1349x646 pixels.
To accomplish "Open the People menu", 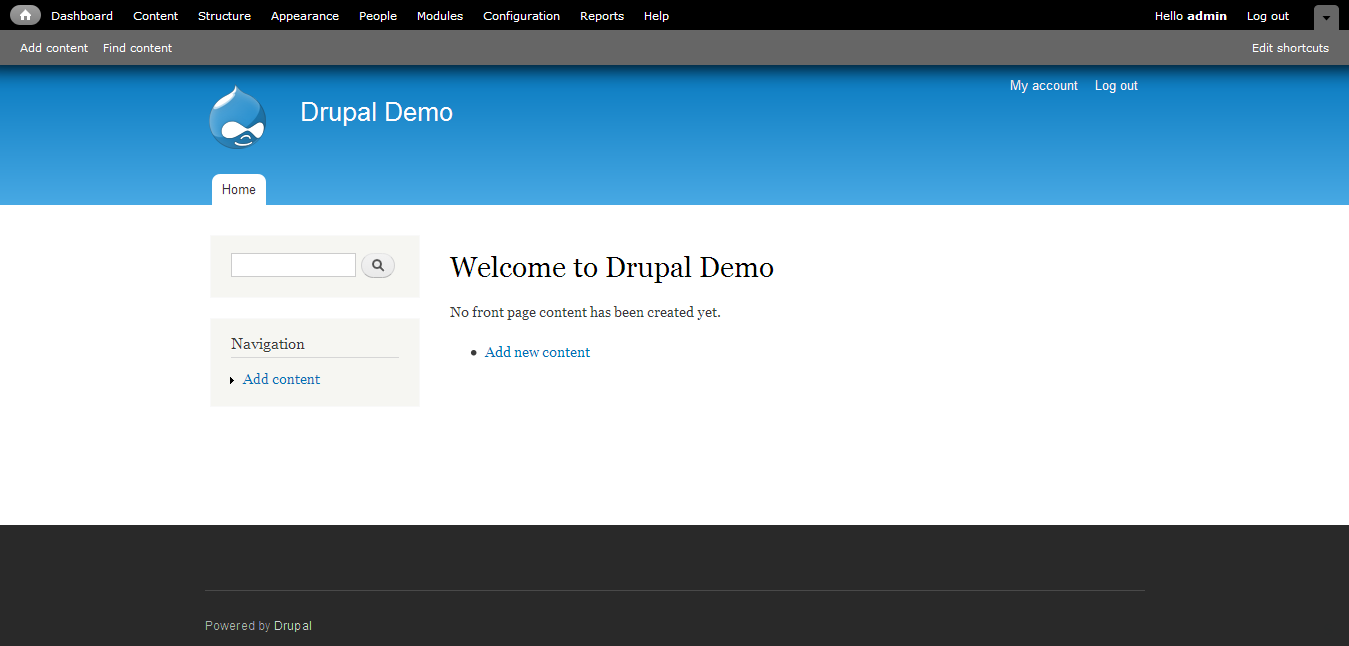I will [378, 16].
